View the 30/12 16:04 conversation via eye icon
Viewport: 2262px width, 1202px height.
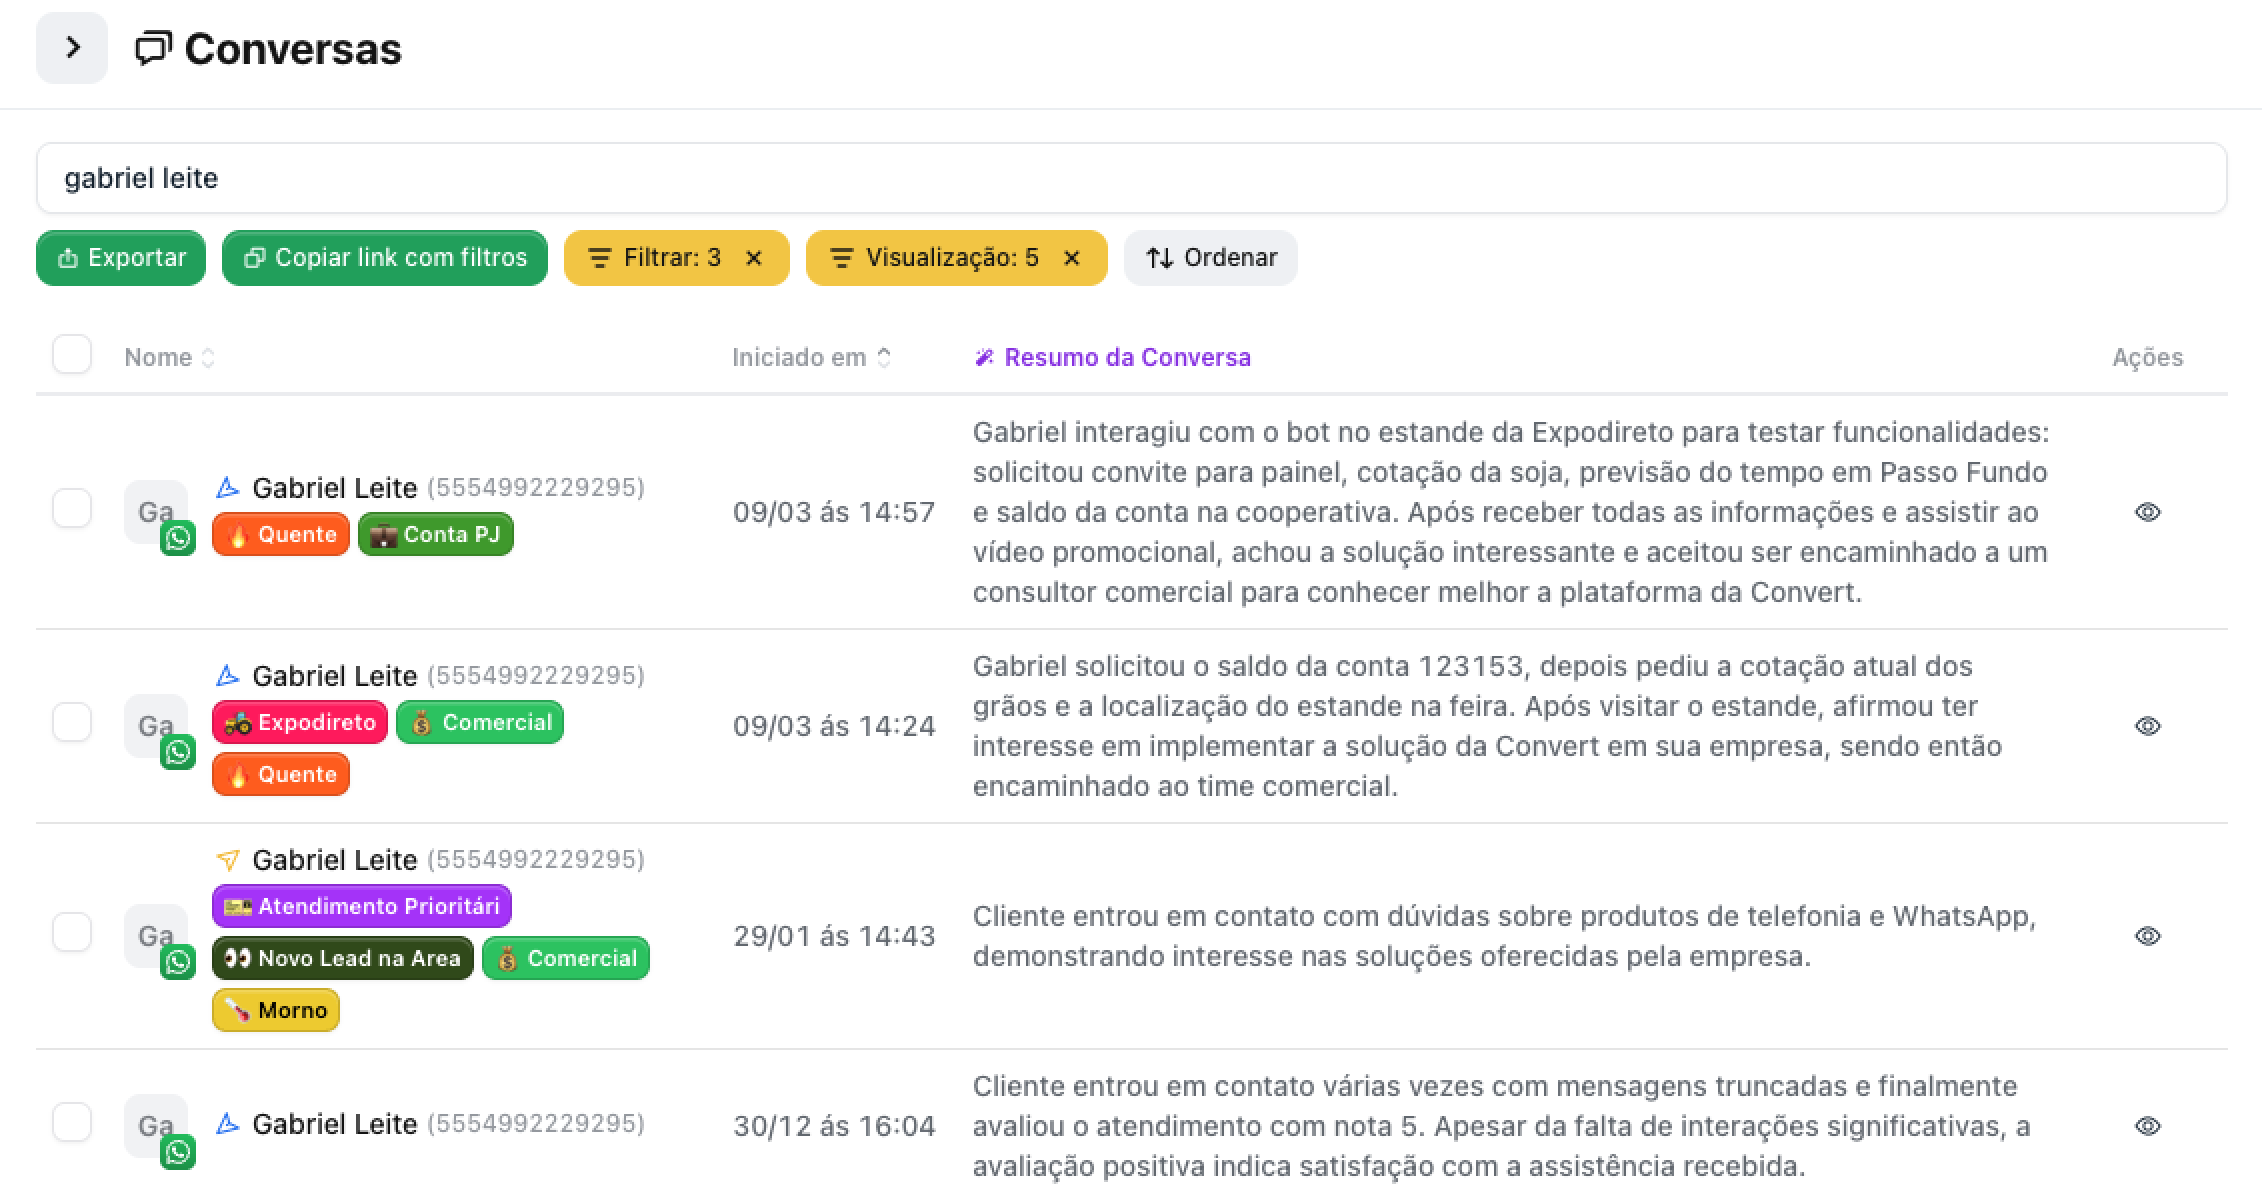coord(2148,1126)
